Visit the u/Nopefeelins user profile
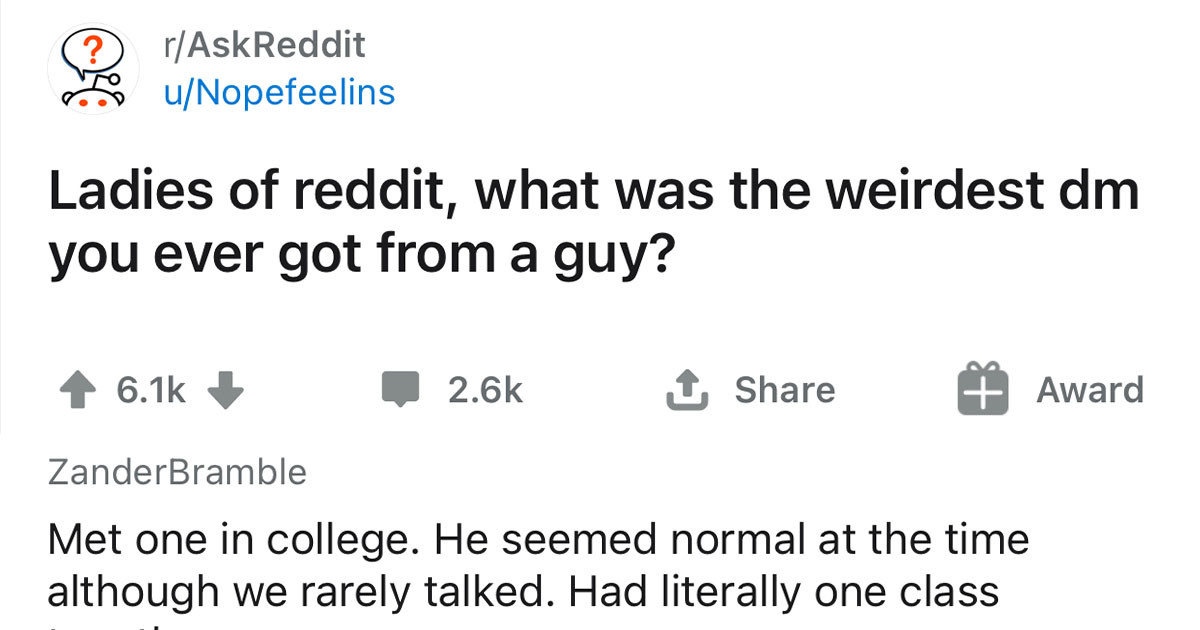The width and height of the screenshot is (1200, 630). [x=277, y=92]
